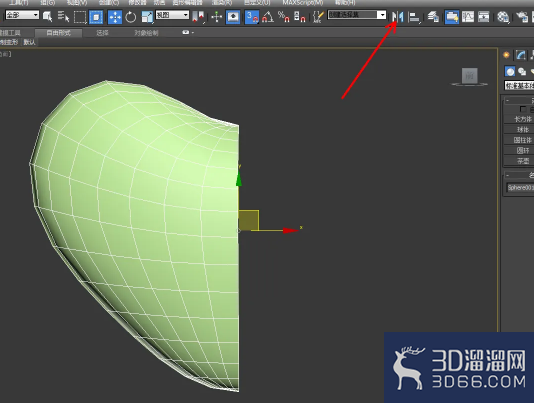534x403 pixels.
Task: Click the 默认 ribbon panel button
Action: point(30,42)
